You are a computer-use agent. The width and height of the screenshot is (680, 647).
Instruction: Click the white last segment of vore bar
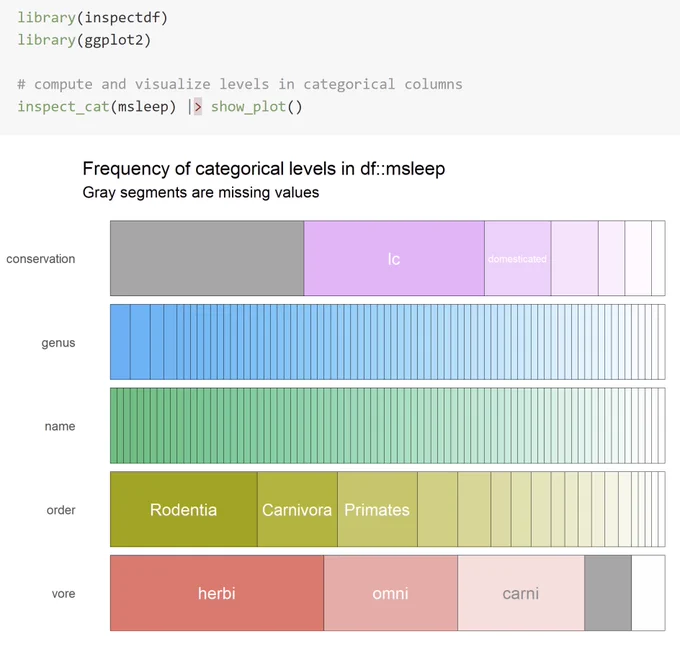coord(648,593)
